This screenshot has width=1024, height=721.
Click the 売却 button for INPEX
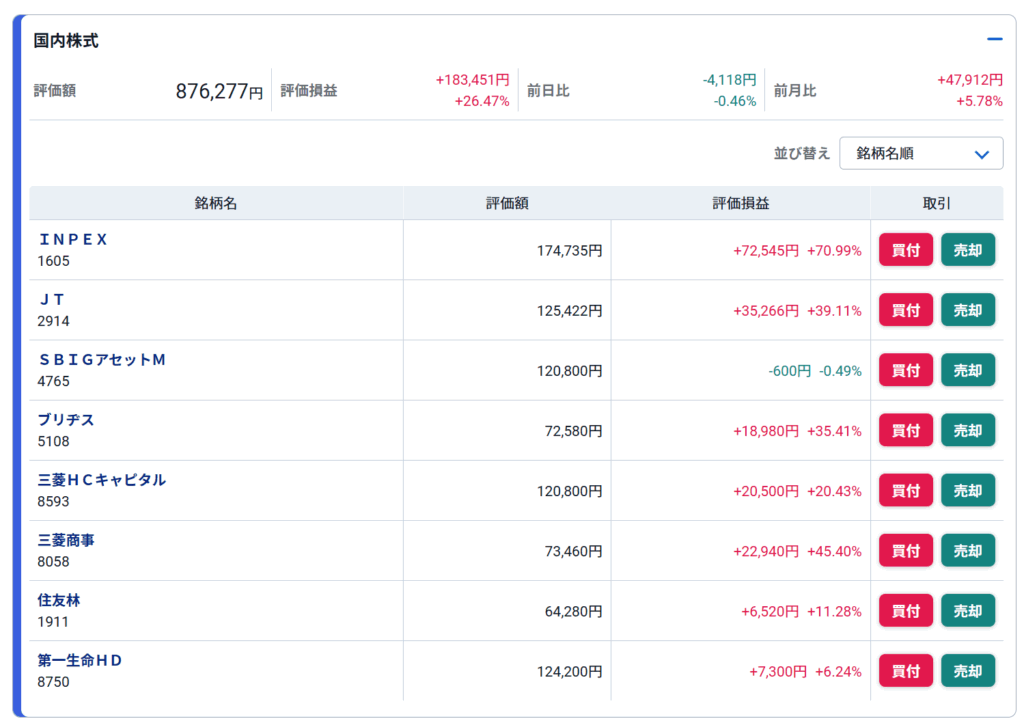tap(967, 250)
